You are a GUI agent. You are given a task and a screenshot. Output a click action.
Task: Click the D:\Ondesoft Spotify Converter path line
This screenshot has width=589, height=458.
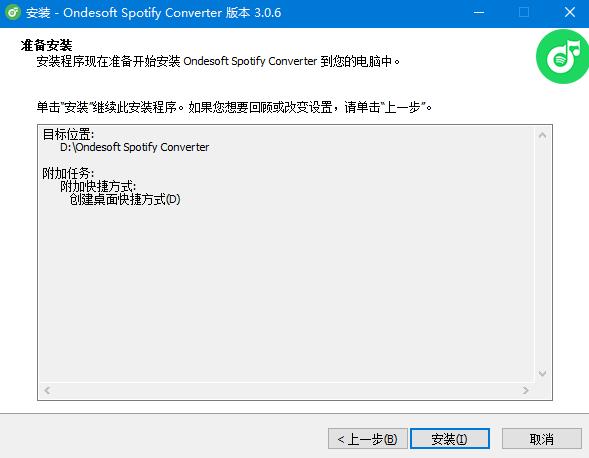coord(134,147)
